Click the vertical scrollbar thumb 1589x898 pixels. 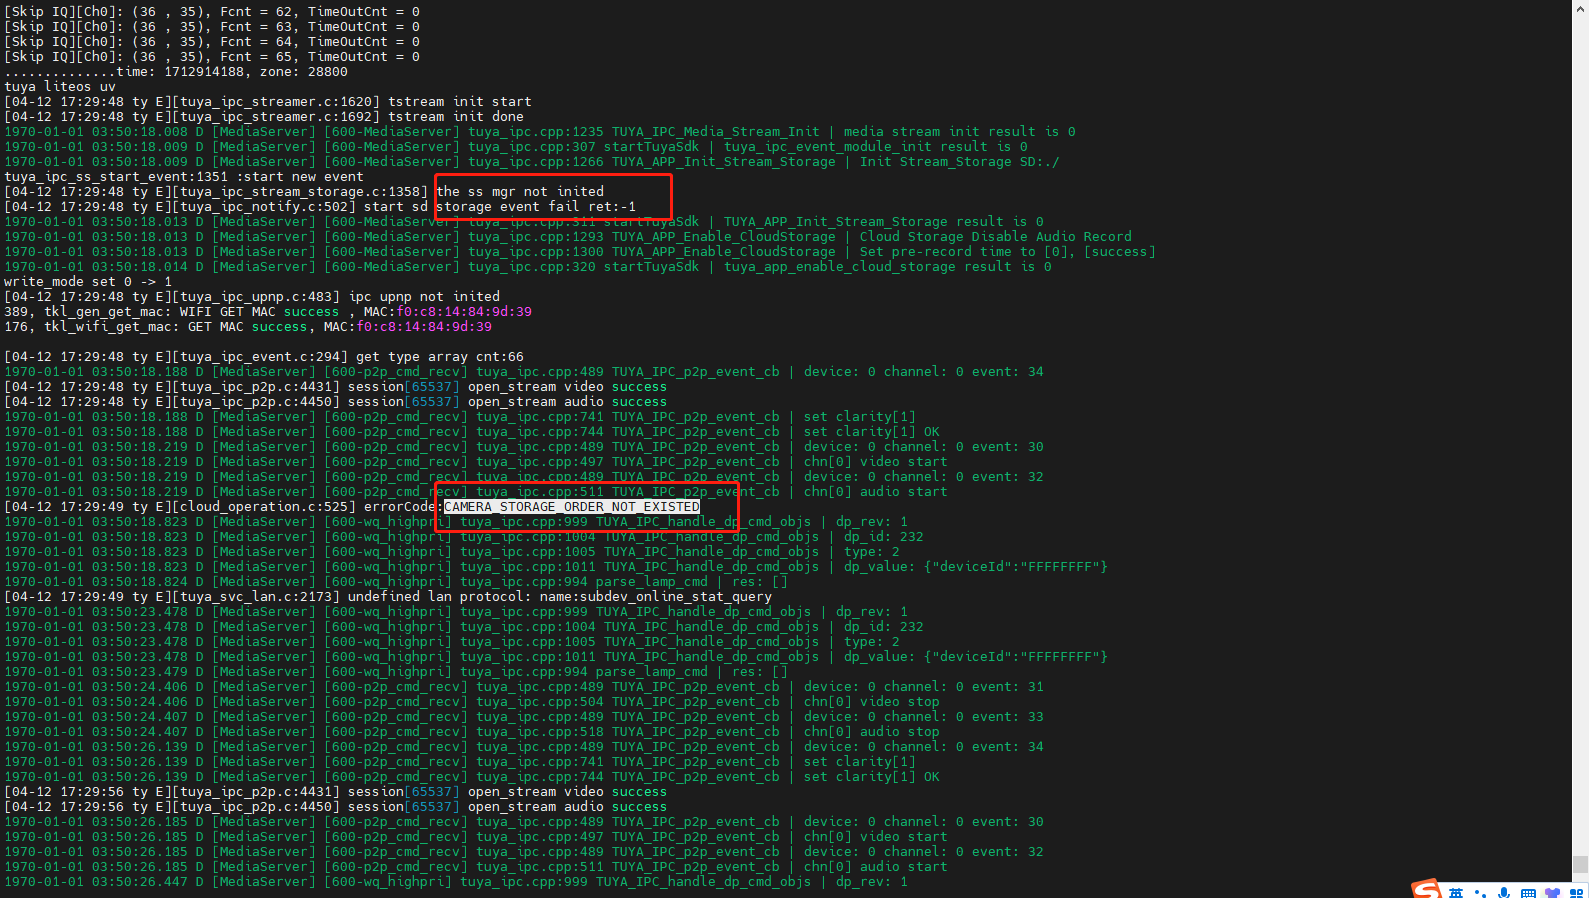1580,864
